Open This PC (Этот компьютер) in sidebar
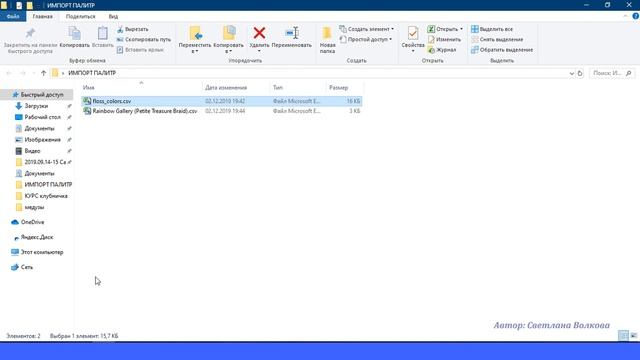The image size is (640, 360). coord(42,252)
